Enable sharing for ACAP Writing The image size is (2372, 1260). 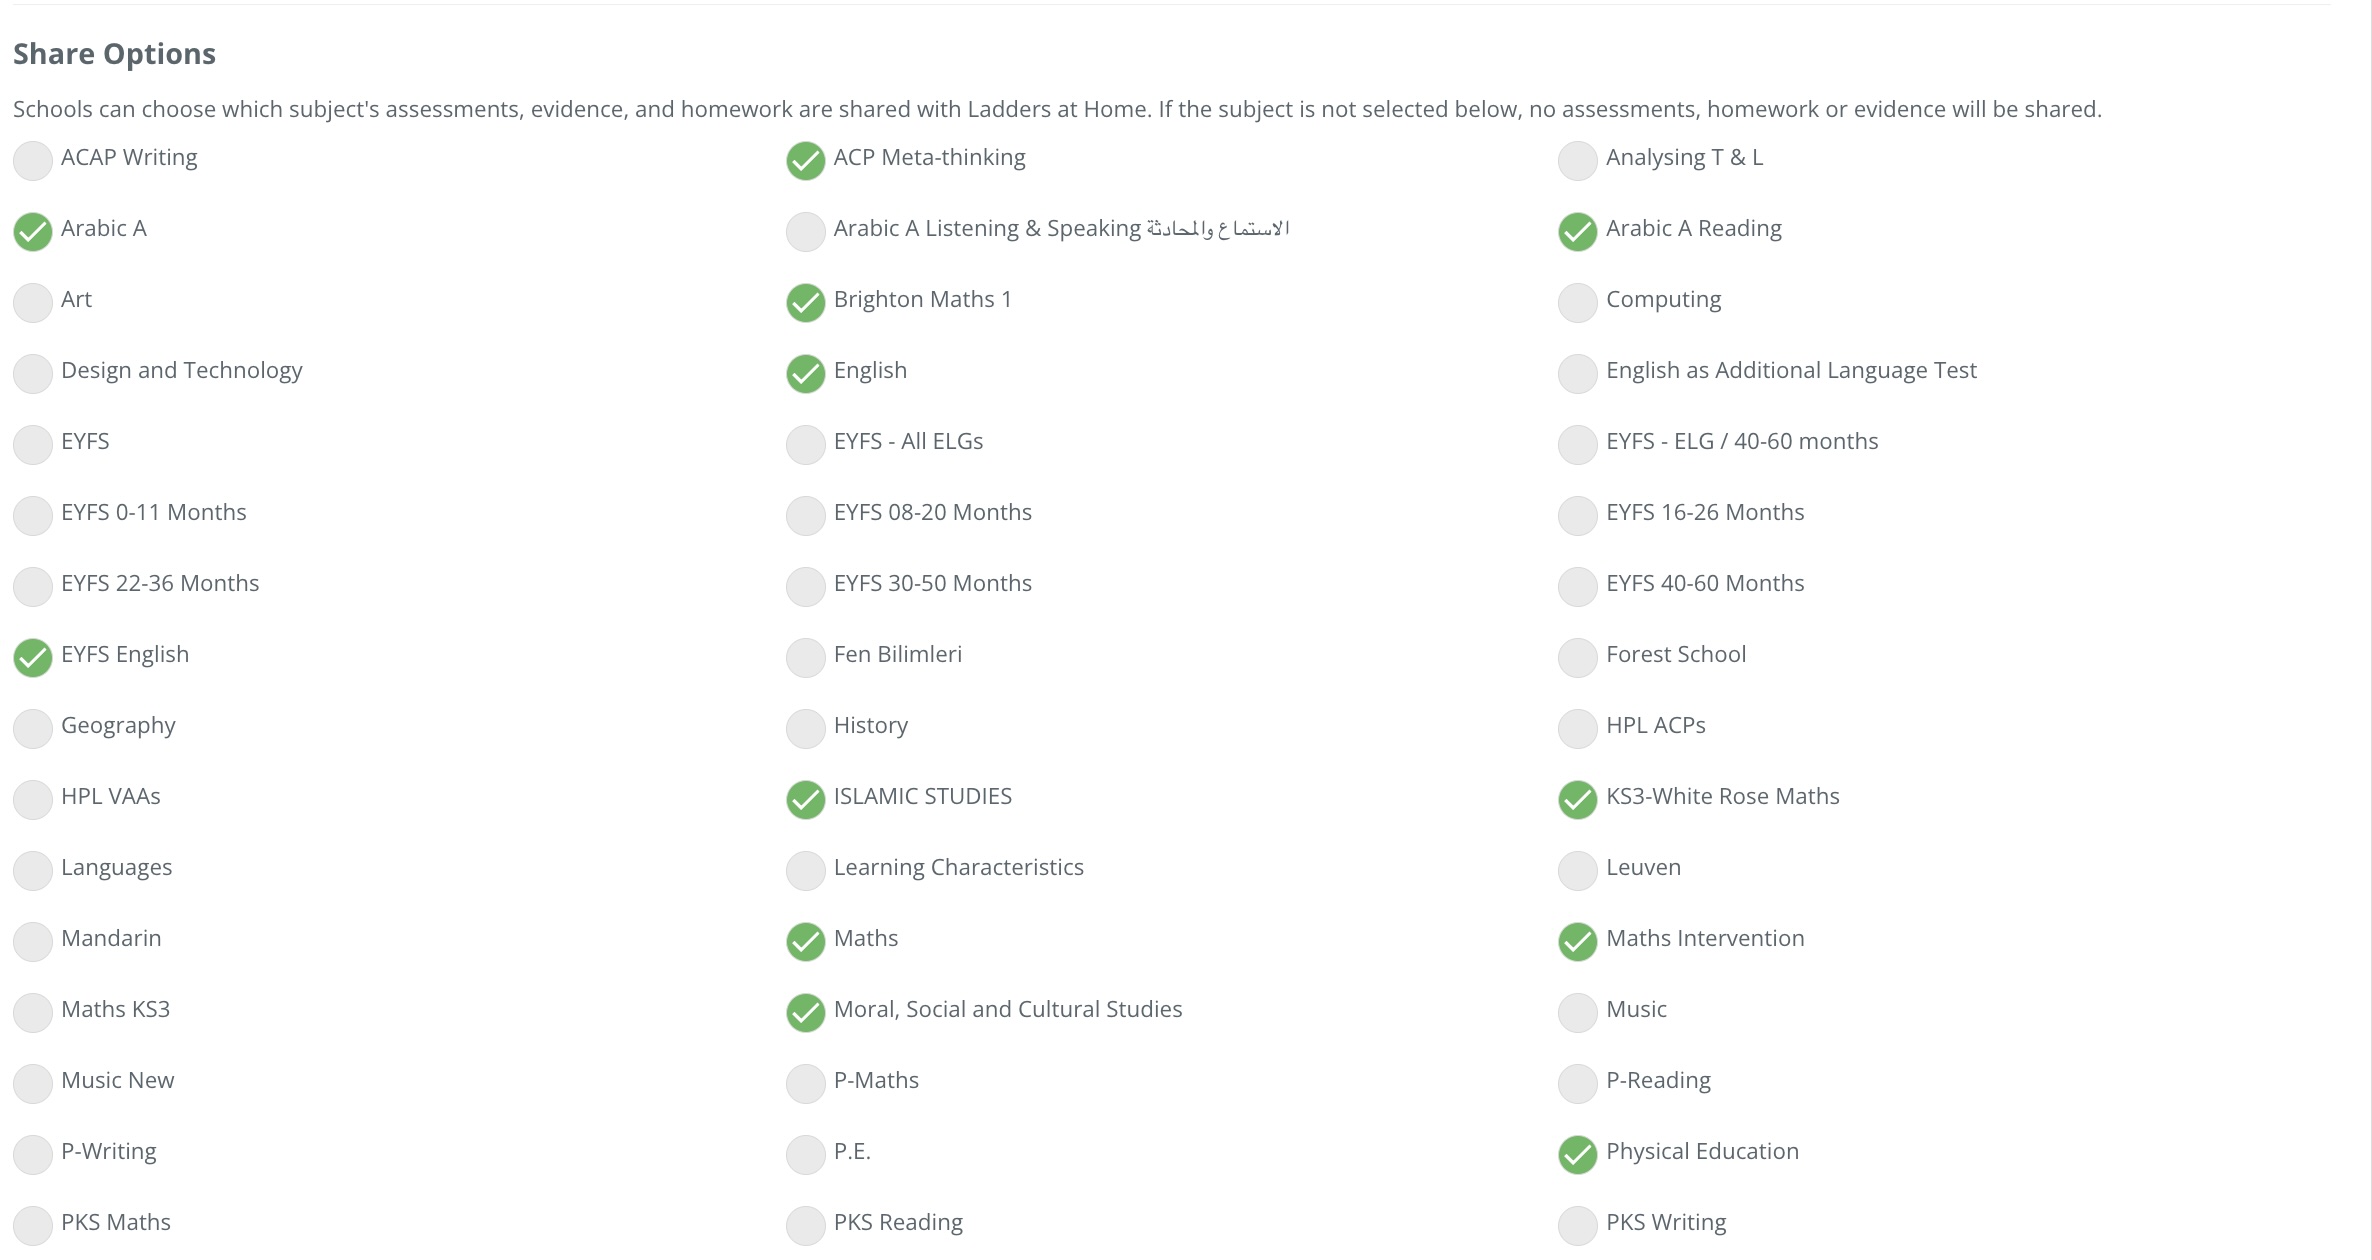tap(33, 161)
